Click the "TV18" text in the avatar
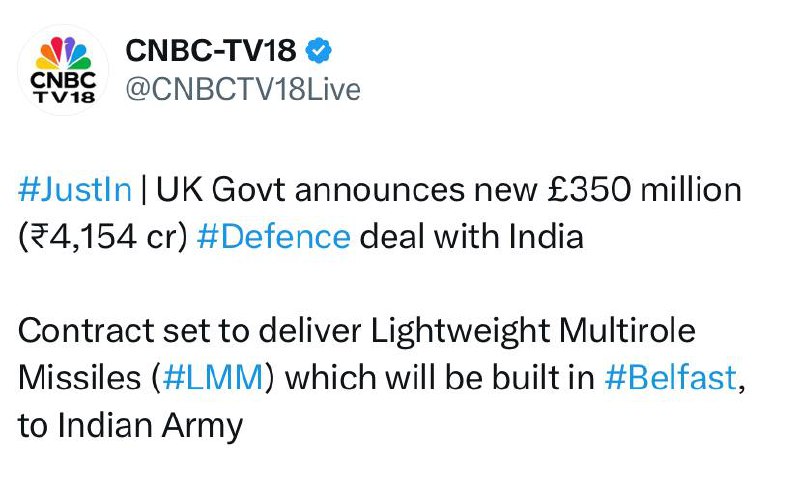The width and height of the screenshot is (800, 489). pyautogui.click(x=64, y=97)
